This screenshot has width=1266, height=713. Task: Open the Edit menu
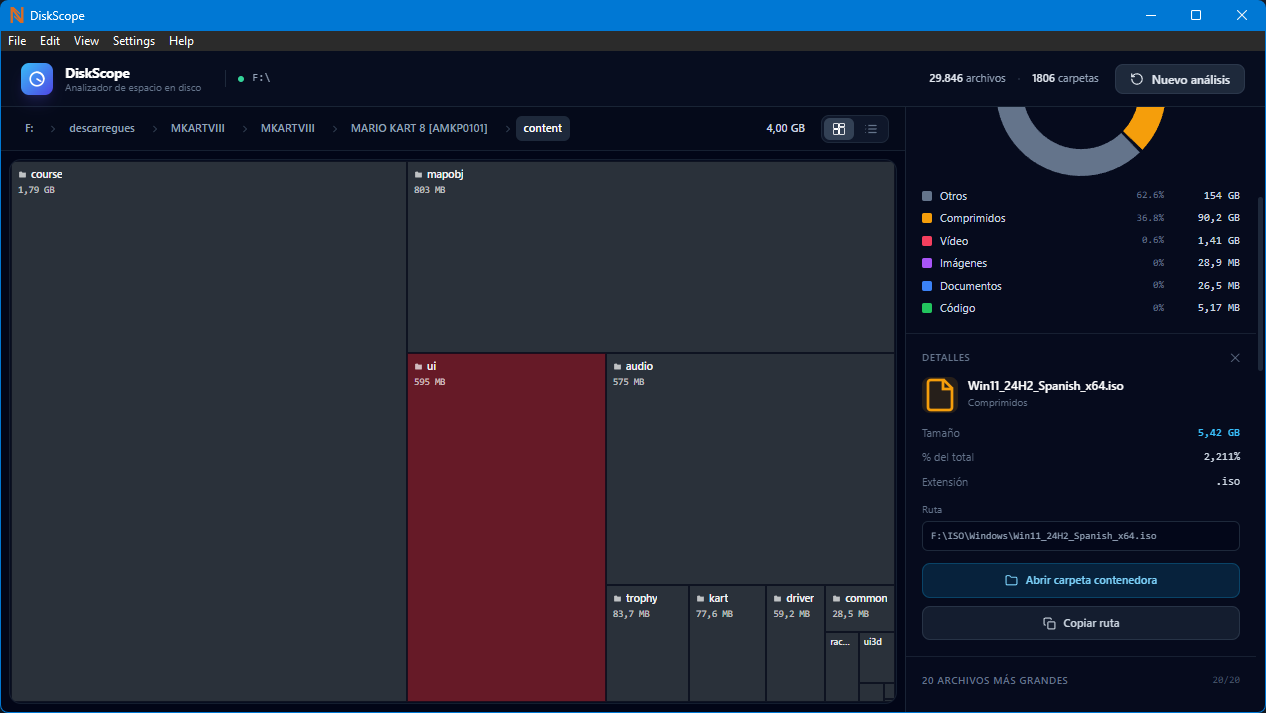[x=50, y=41]
